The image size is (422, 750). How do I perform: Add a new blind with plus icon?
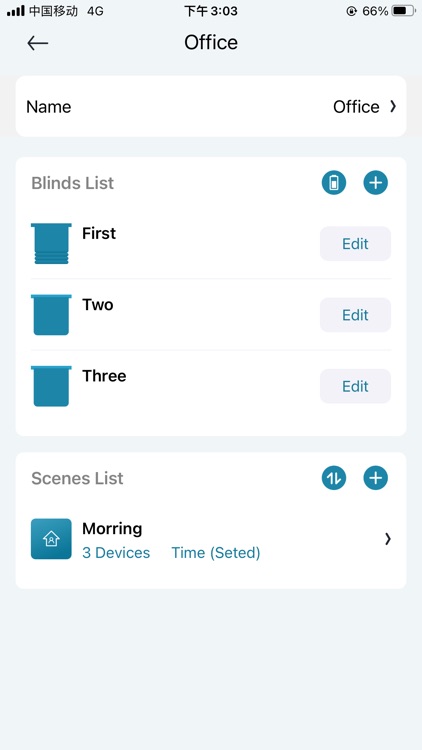tap(376, 183)
